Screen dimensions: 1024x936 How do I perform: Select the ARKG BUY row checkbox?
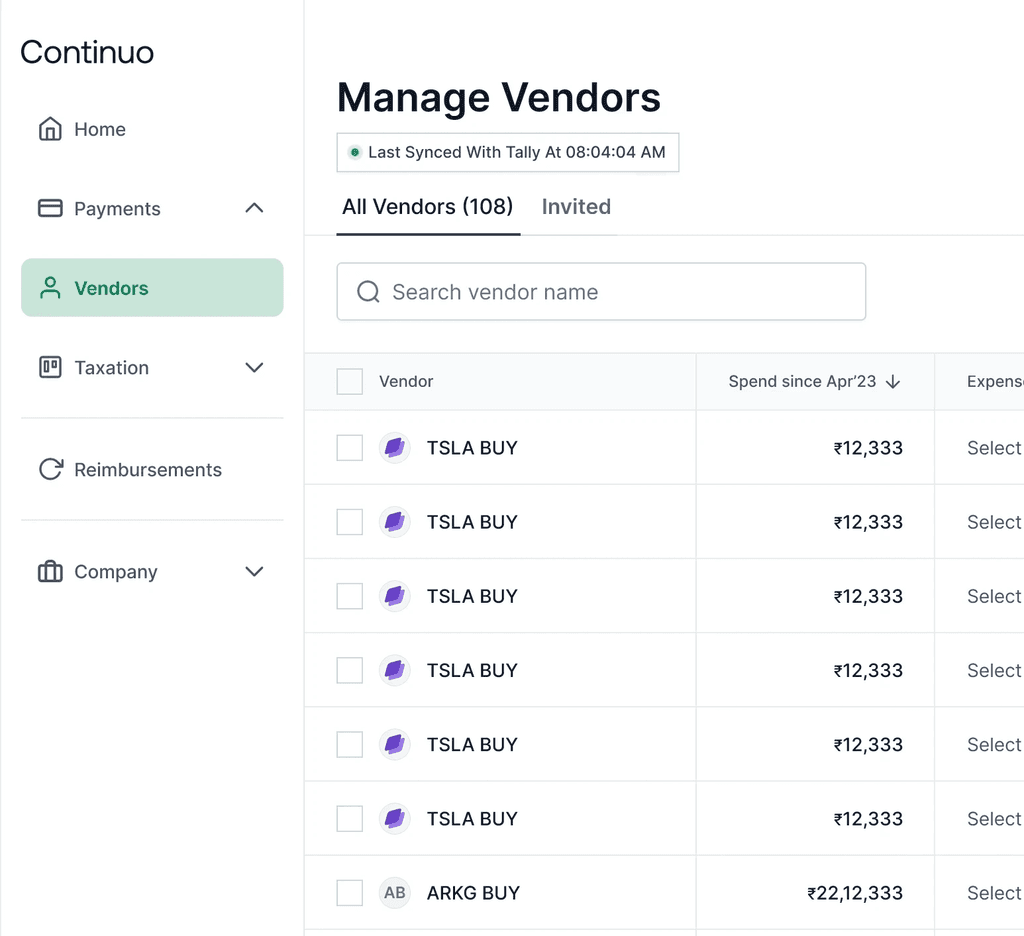(349, 893)
